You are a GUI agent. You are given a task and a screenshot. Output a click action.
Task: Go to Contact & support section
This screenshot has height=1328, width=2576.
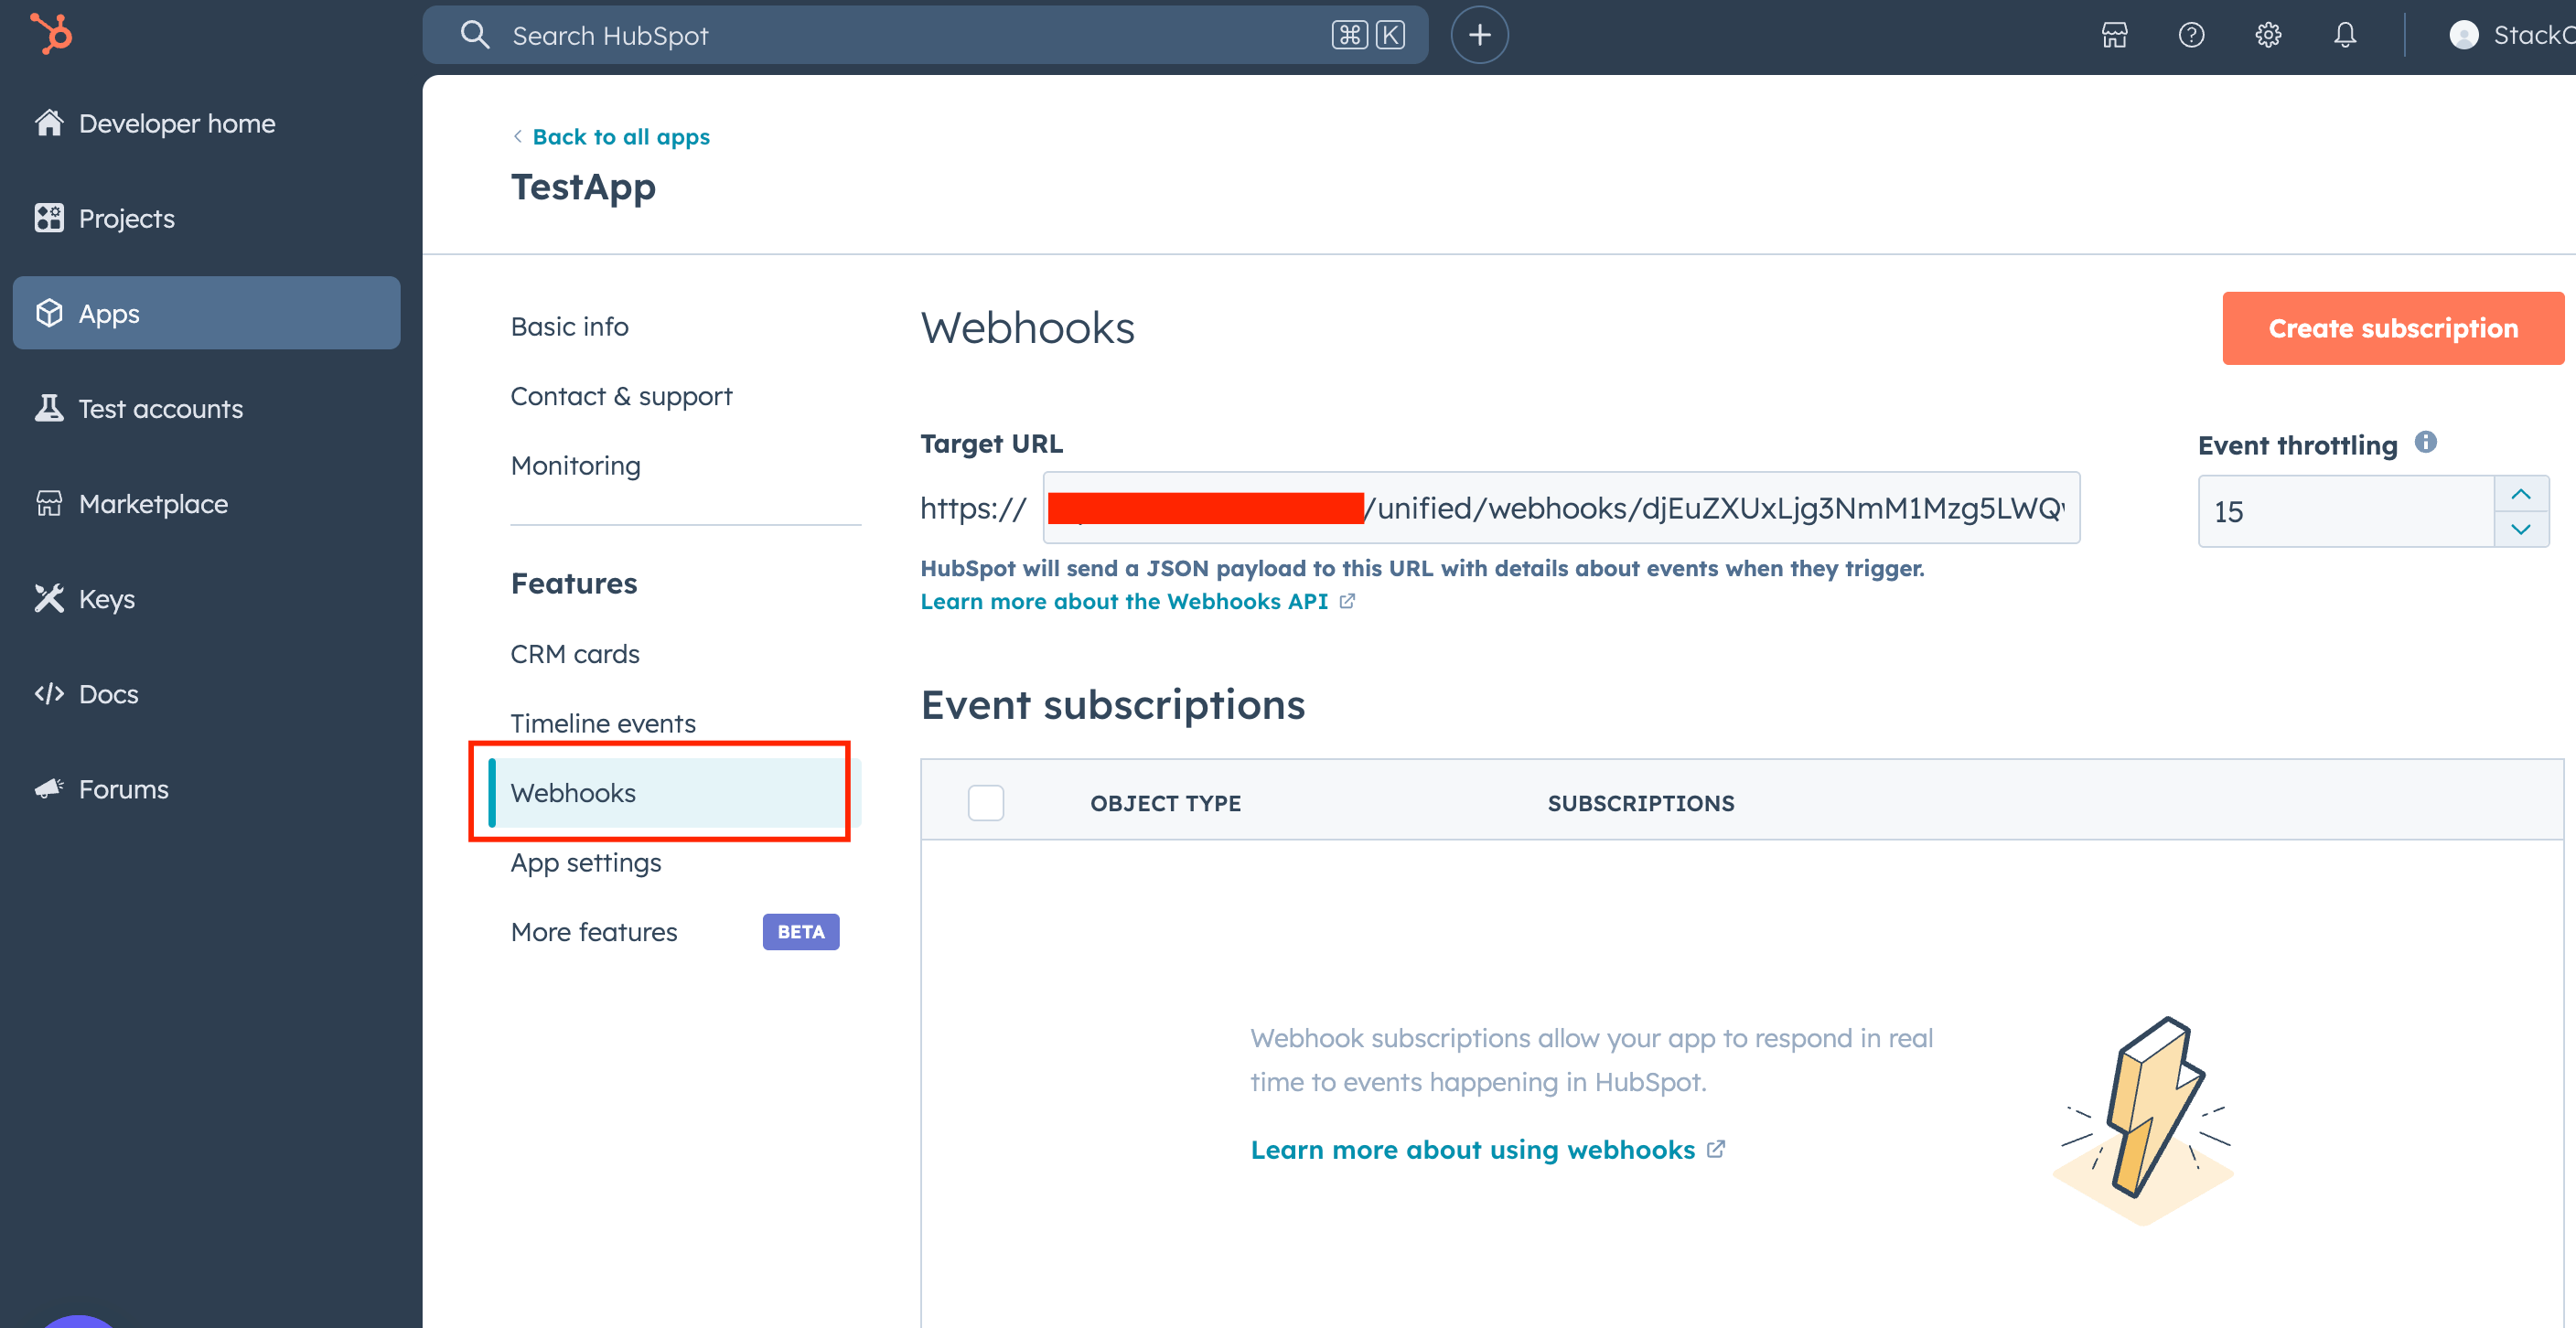(x=621, y=396)
